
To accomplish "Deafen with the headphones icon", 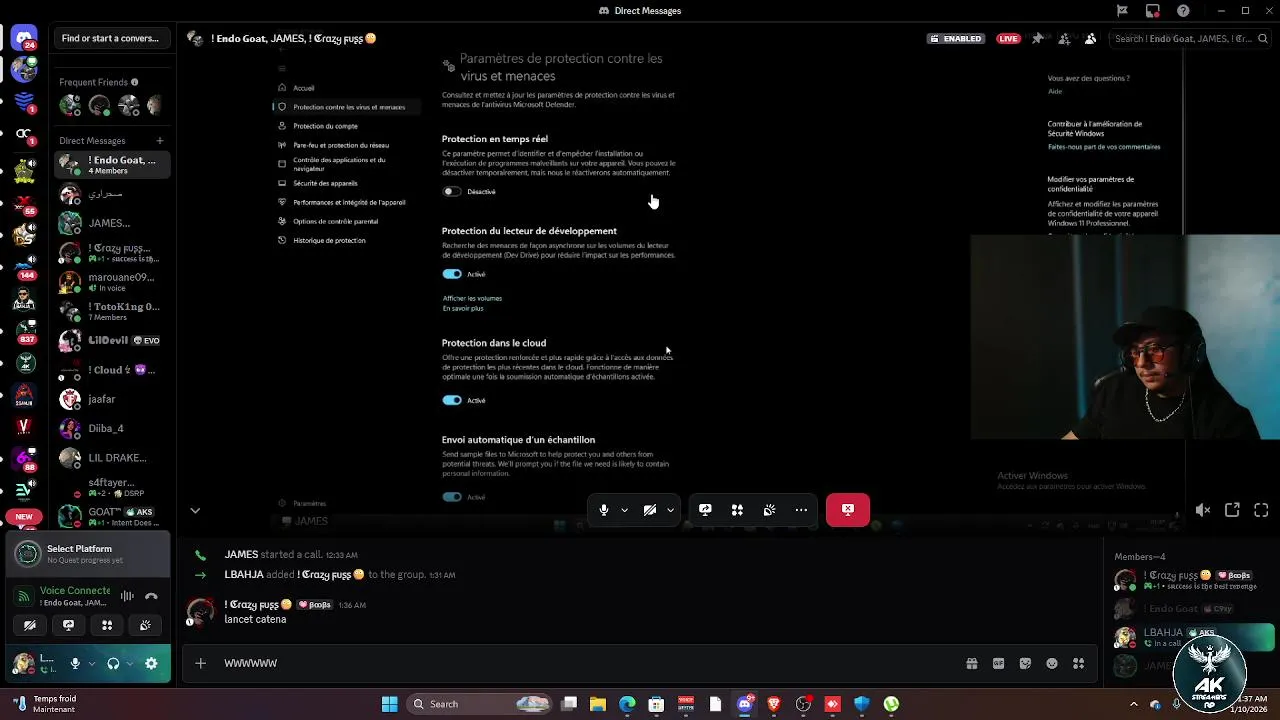I will [x=113, y=663].
